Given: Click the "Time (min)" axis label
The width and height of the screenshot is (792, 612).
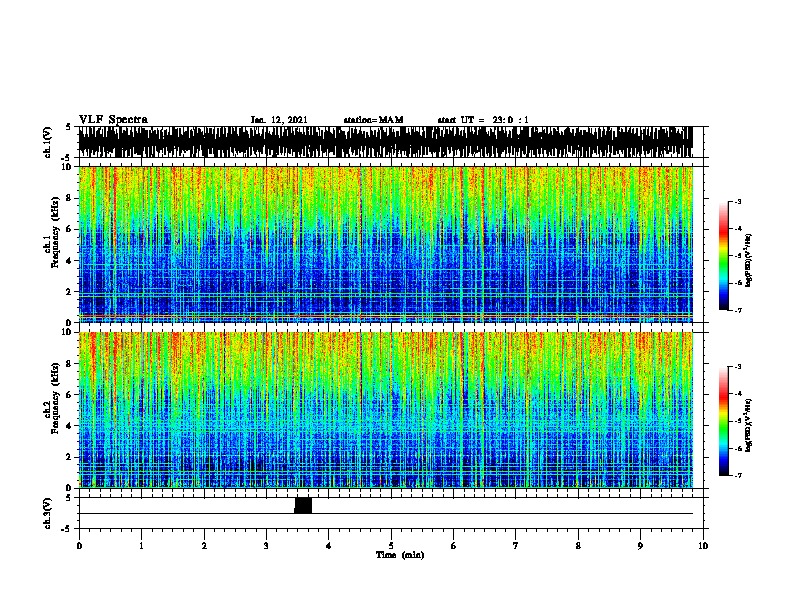Looking at the screenshot, I should click(x=400, y=555).
